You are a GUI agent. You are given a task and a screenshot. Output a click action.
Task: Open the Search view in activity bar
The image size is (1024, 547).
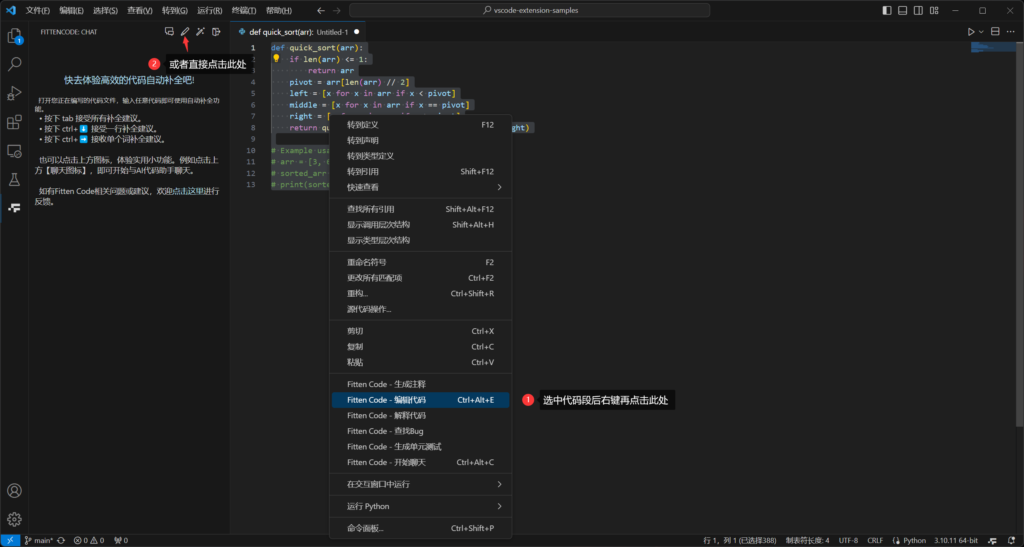14,64
